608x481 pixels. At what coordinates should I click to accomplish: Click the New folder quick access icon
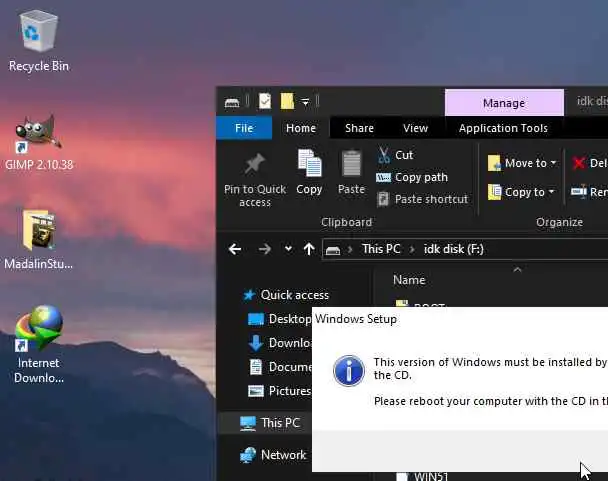coord(287,102)
